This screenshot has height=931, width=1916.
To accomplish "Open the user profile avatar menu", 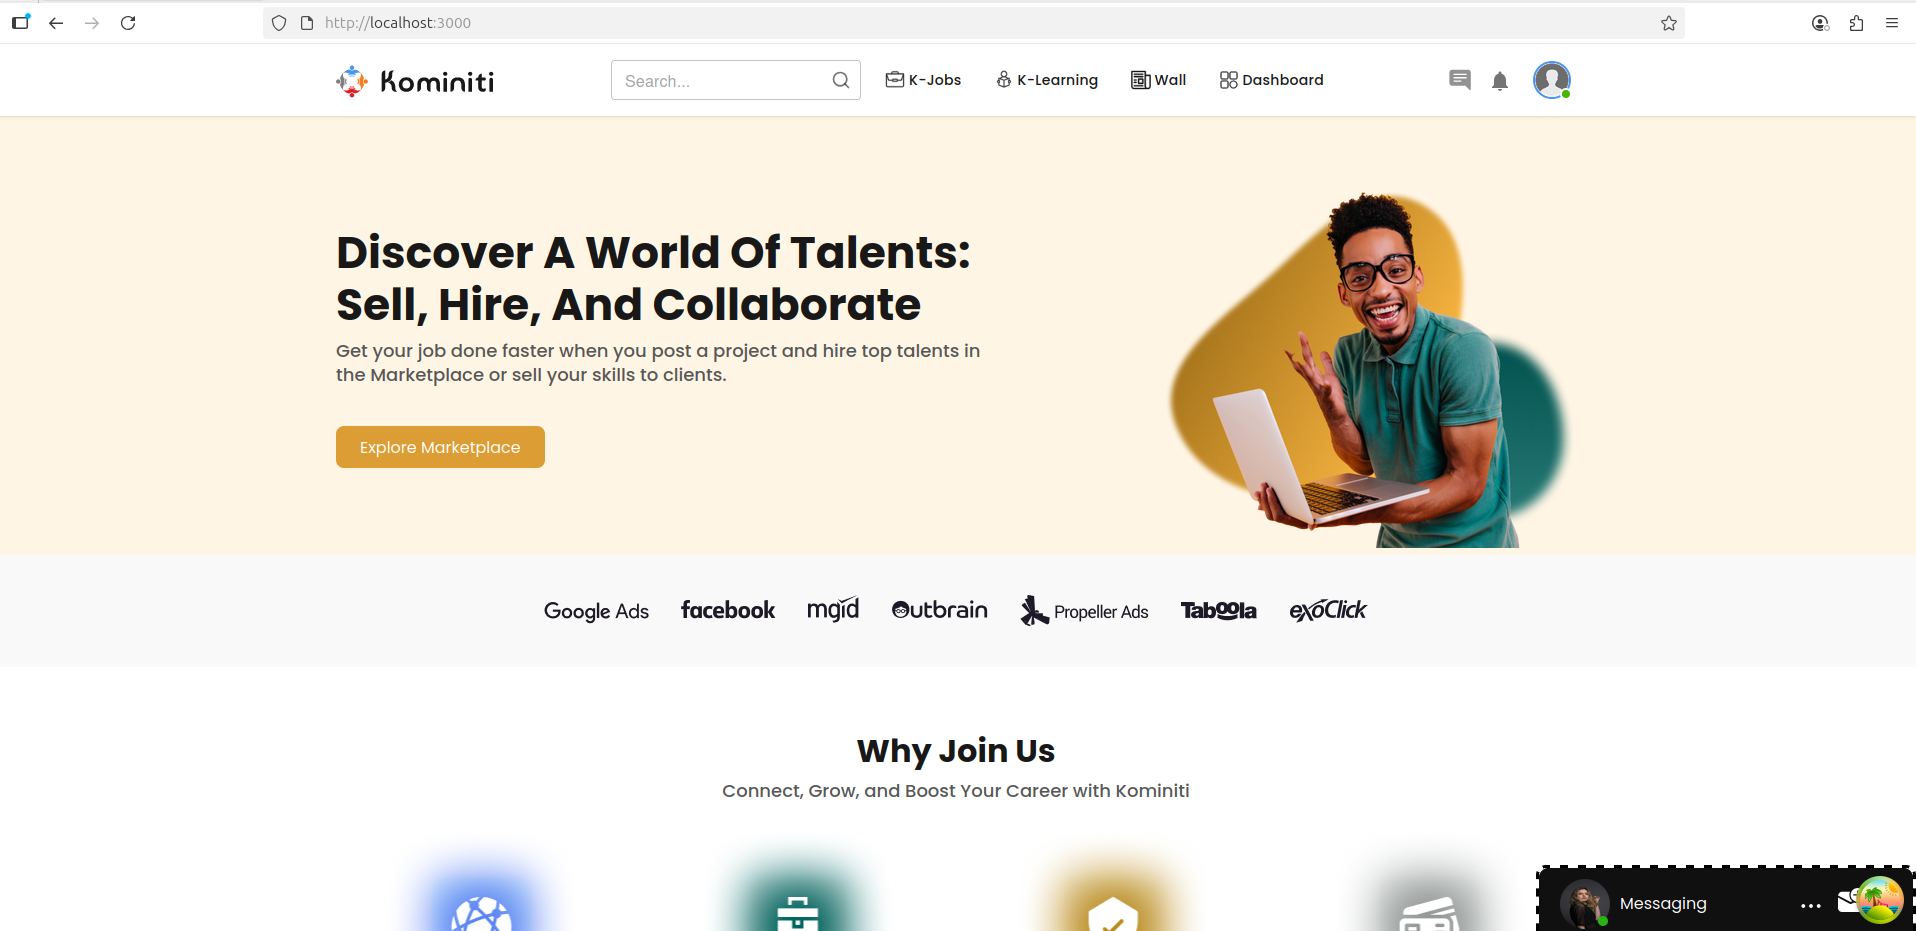I will pyautogui.click(x=1552, y=80).
